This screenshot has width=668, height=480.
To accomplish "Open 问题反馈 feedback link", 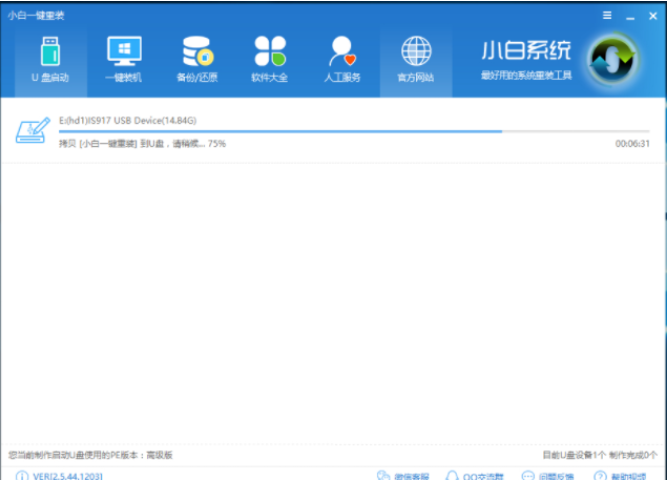I will coord(548,476).
